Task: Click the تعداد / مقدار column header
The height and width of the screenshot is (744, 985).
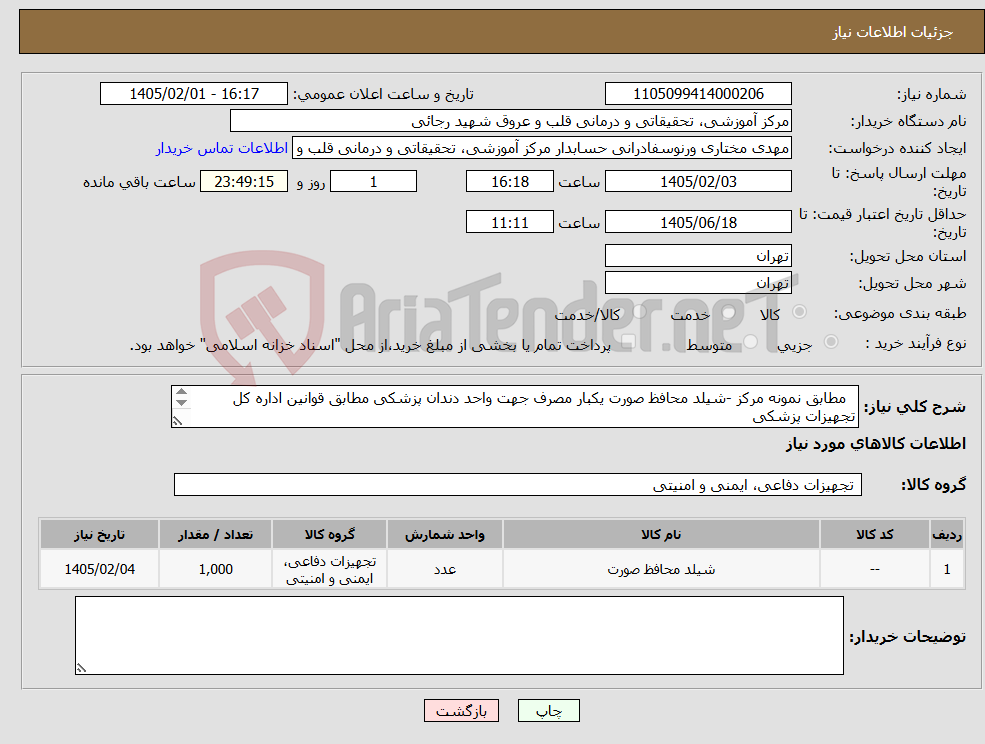Action: (x=215, y=534)
